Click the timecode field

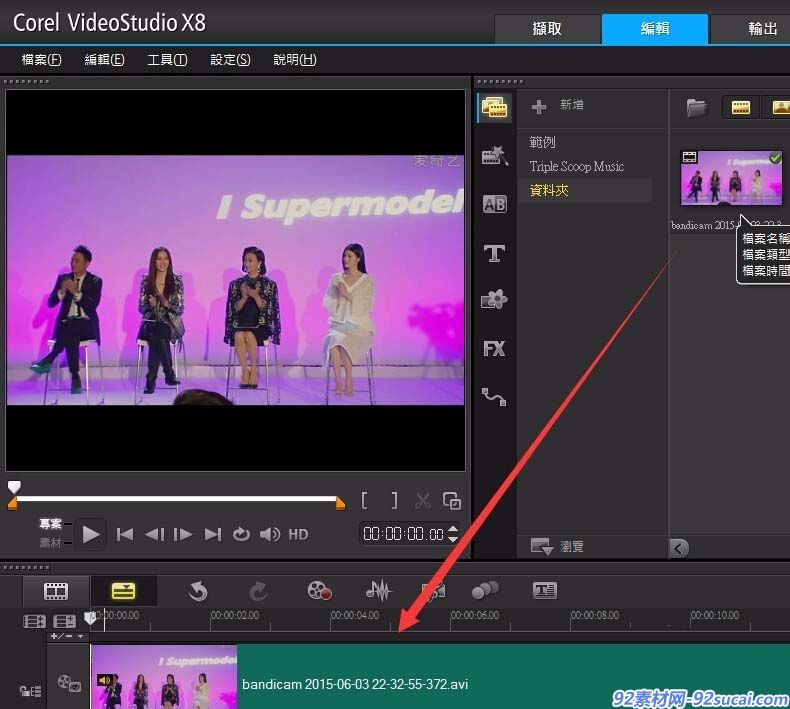coord(403,534)
